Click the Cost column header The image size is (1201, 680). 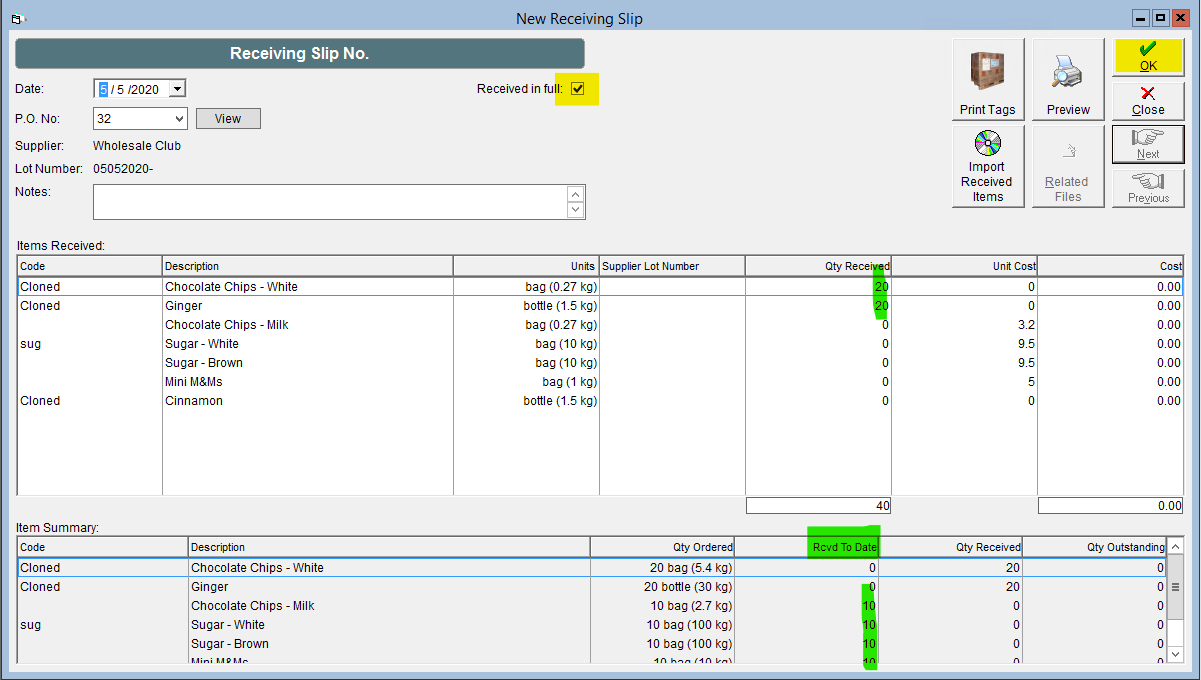(1111, 266)
